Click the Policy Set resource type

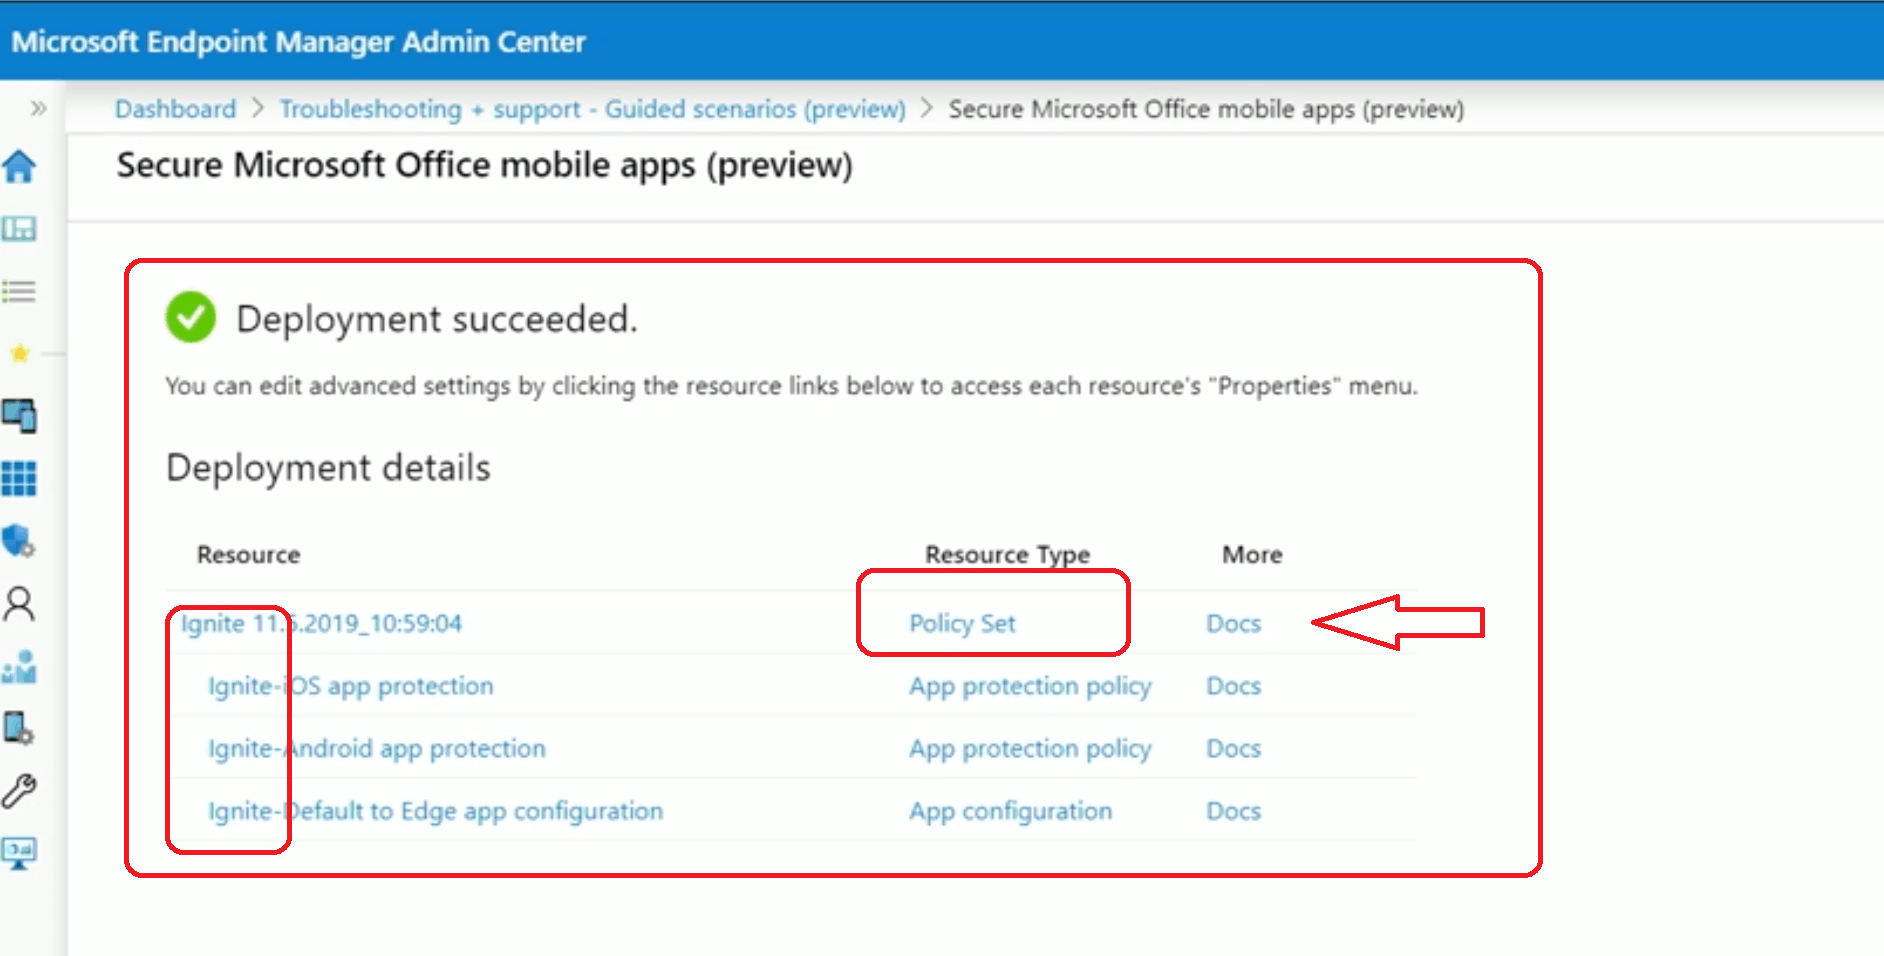tap(962, 623)
